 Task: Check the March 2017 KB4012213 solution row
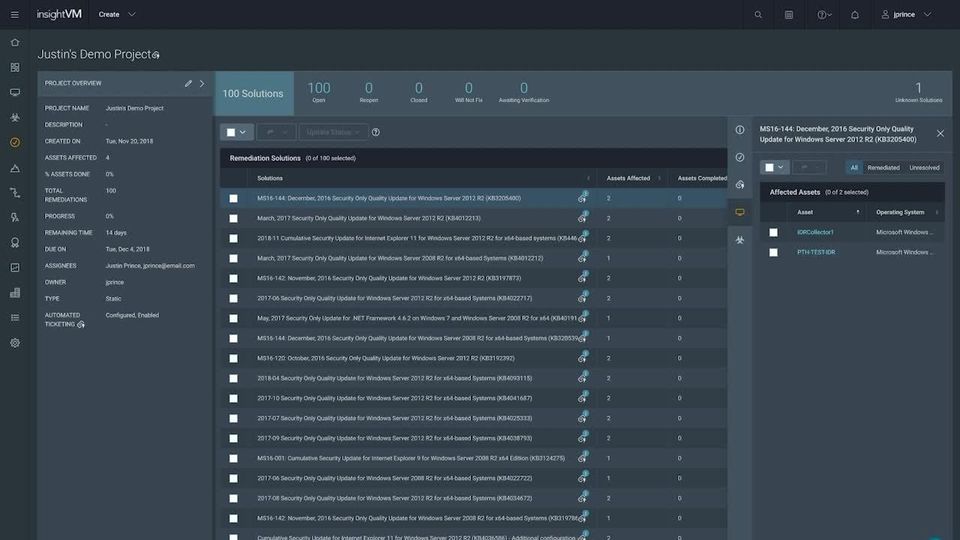(233, 219)
